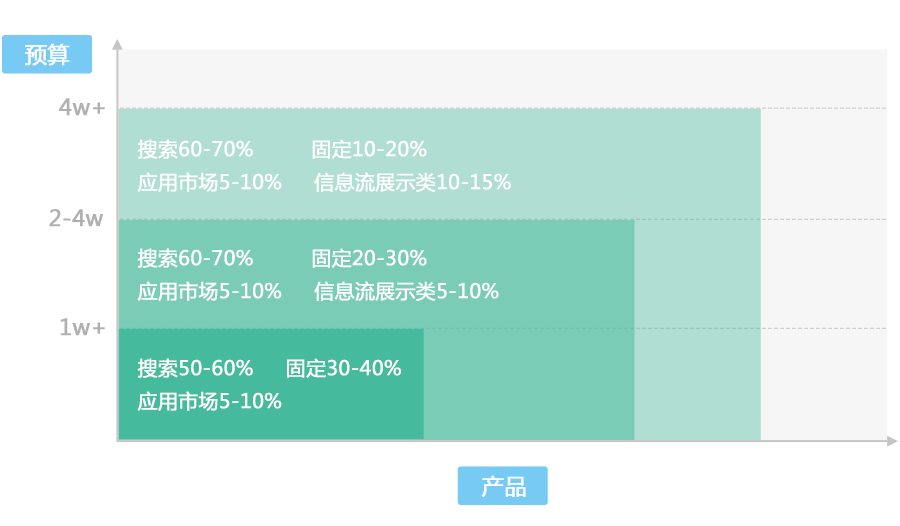Click 应用市场5-10% in the 4w+ tier
The height and width of the screenshot is (526, 900).
click(210, 183)
